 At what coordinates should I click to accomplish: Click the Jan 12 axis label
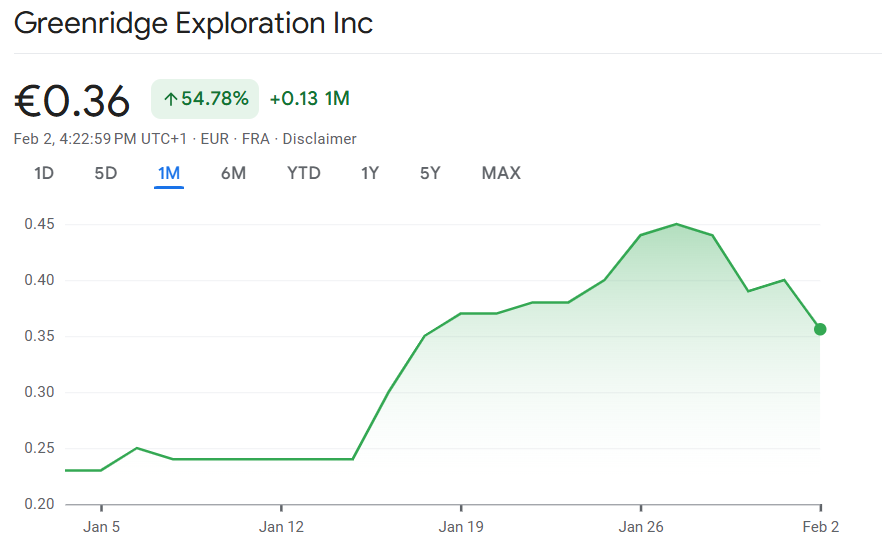pyautogui.click(x=281, y=526)
